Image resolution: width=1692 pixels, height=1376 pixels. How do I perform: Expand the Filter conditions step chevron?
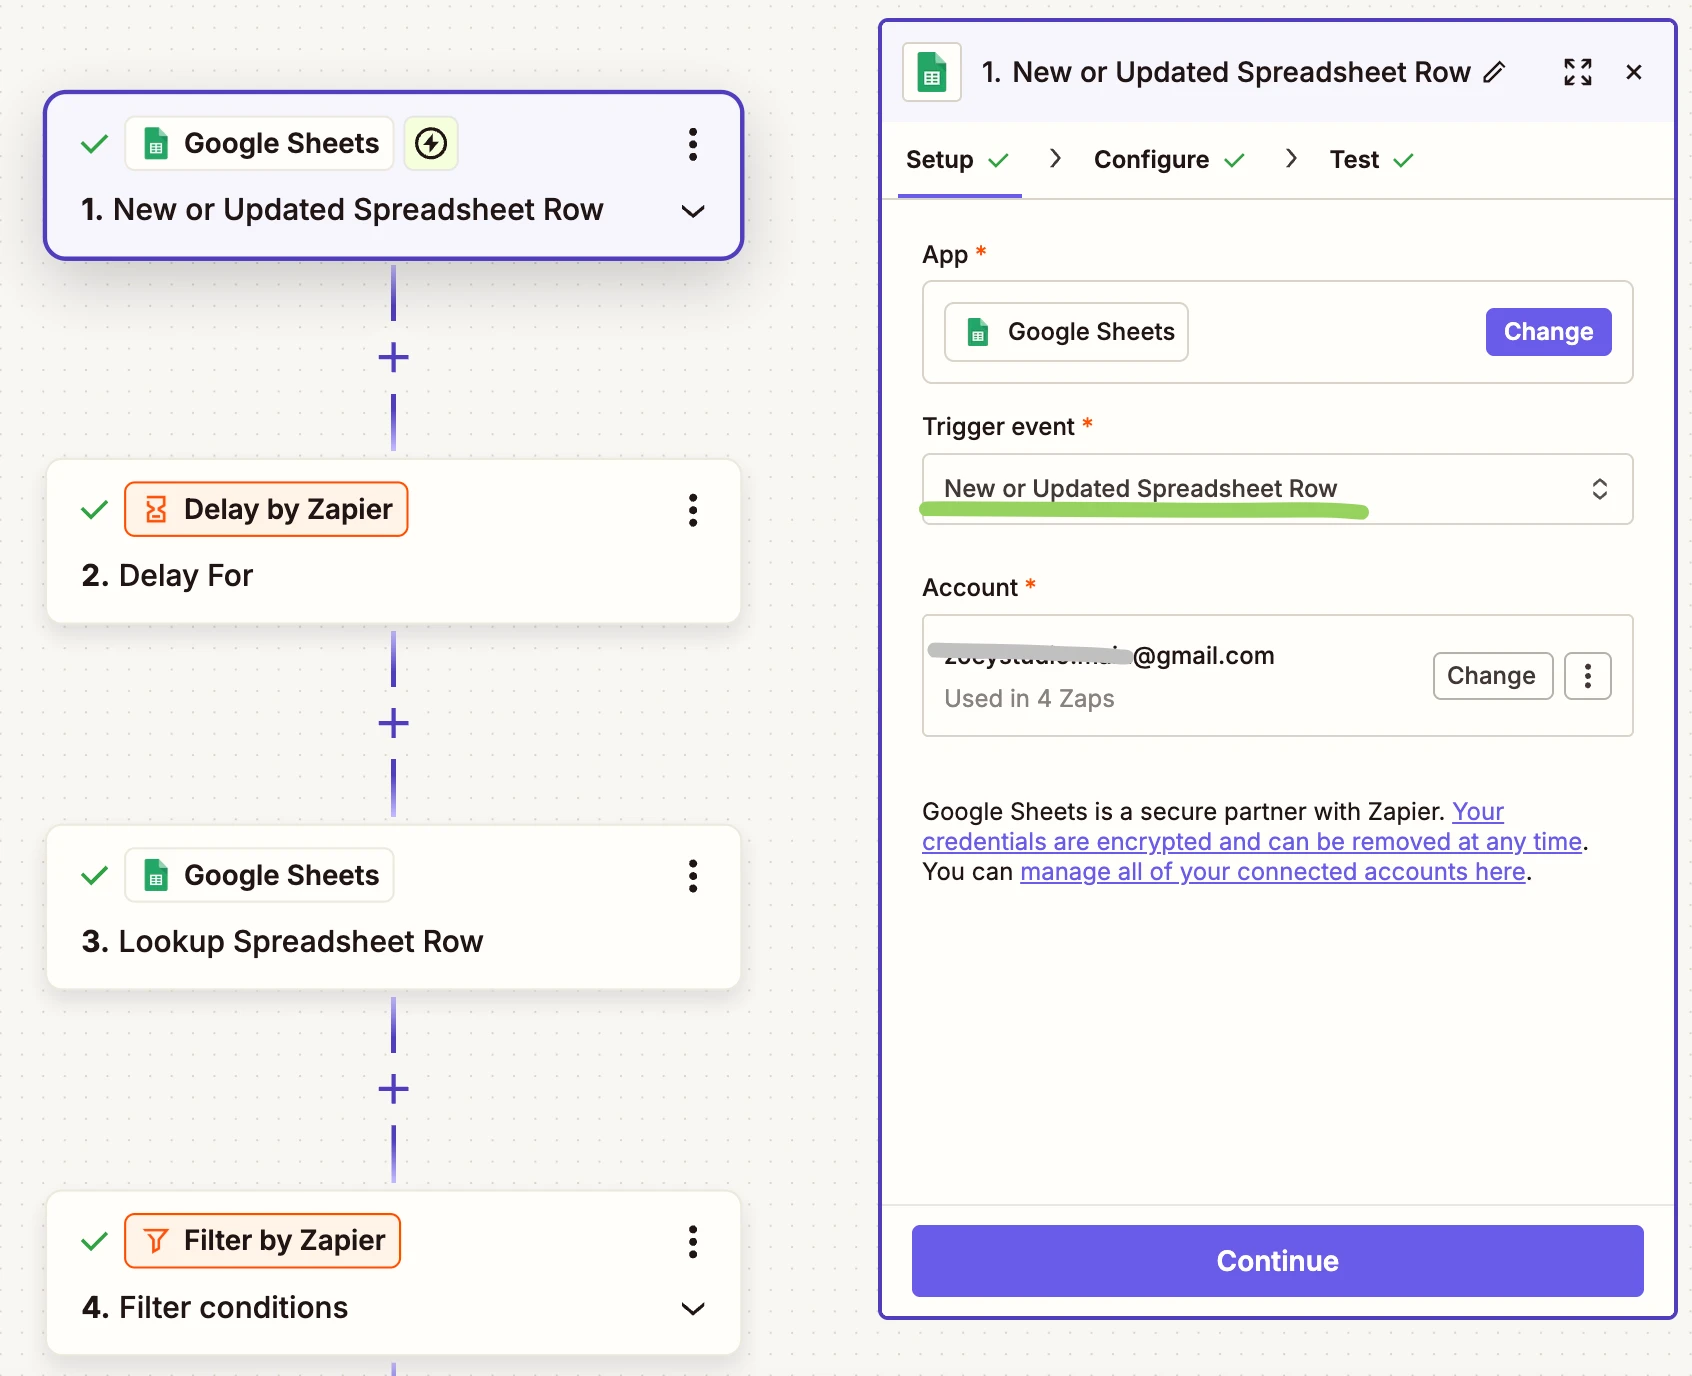[x=692, y=1309]
